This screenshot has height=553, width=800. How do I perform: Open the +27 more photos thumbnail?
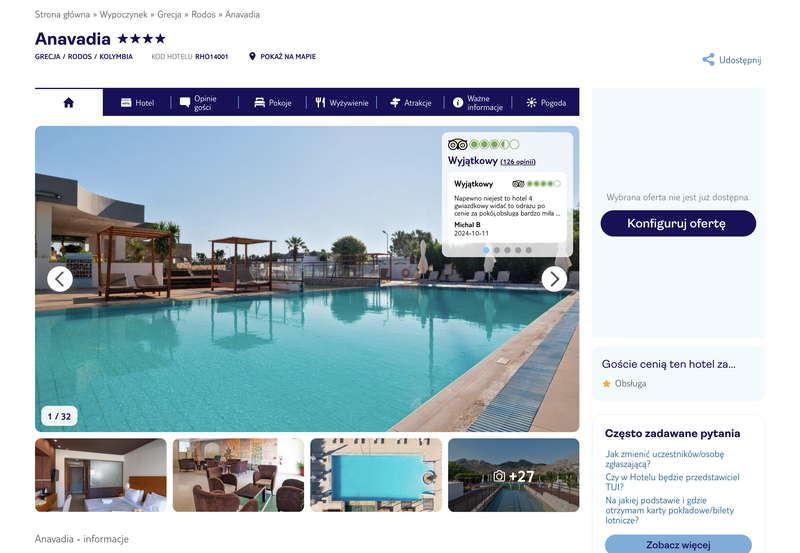point(514,475)
